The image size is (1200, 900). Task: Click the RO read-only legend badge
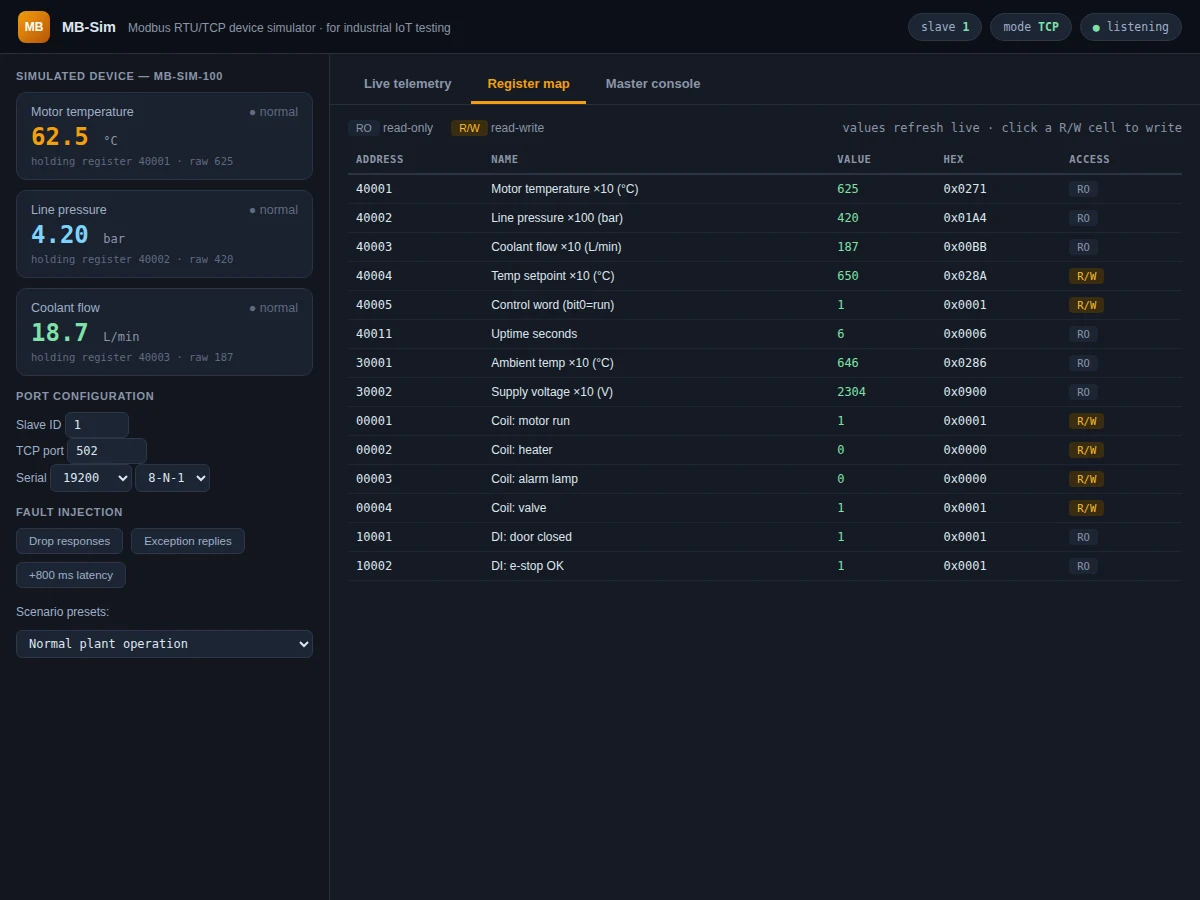click(364, 128)
